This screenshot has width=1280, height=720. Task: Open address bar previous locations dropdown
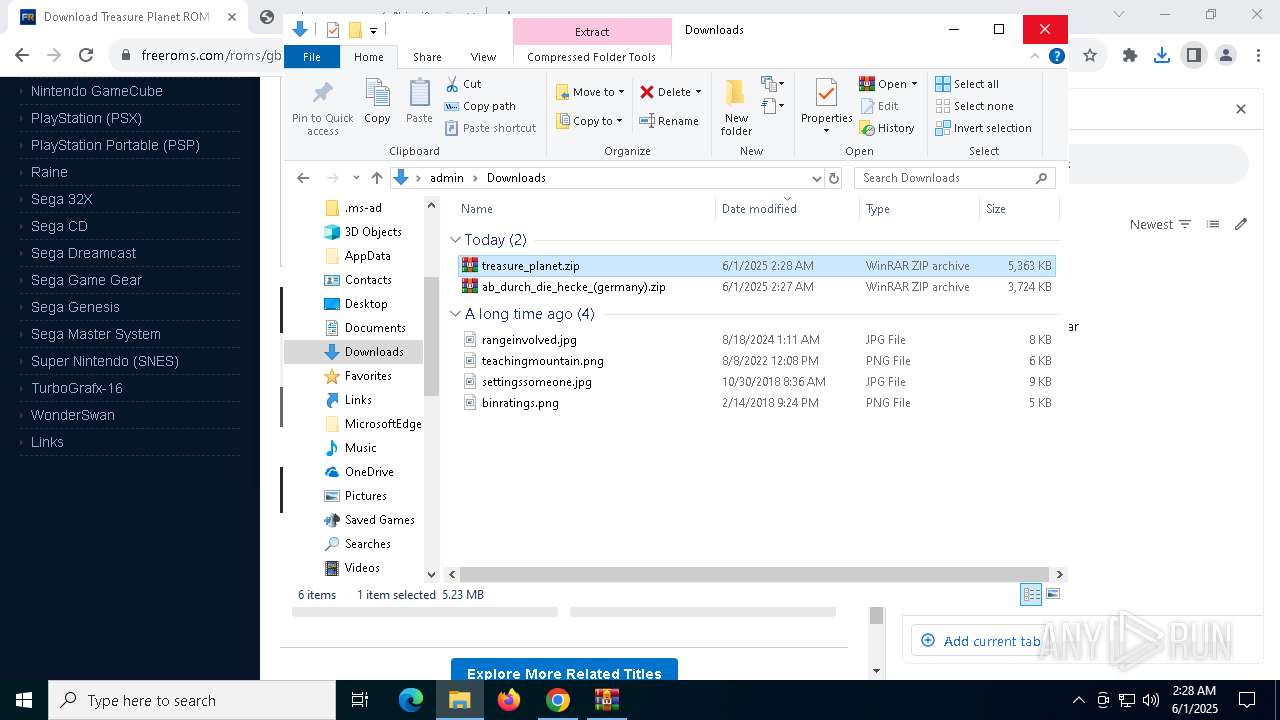click(x=816, y=178)
